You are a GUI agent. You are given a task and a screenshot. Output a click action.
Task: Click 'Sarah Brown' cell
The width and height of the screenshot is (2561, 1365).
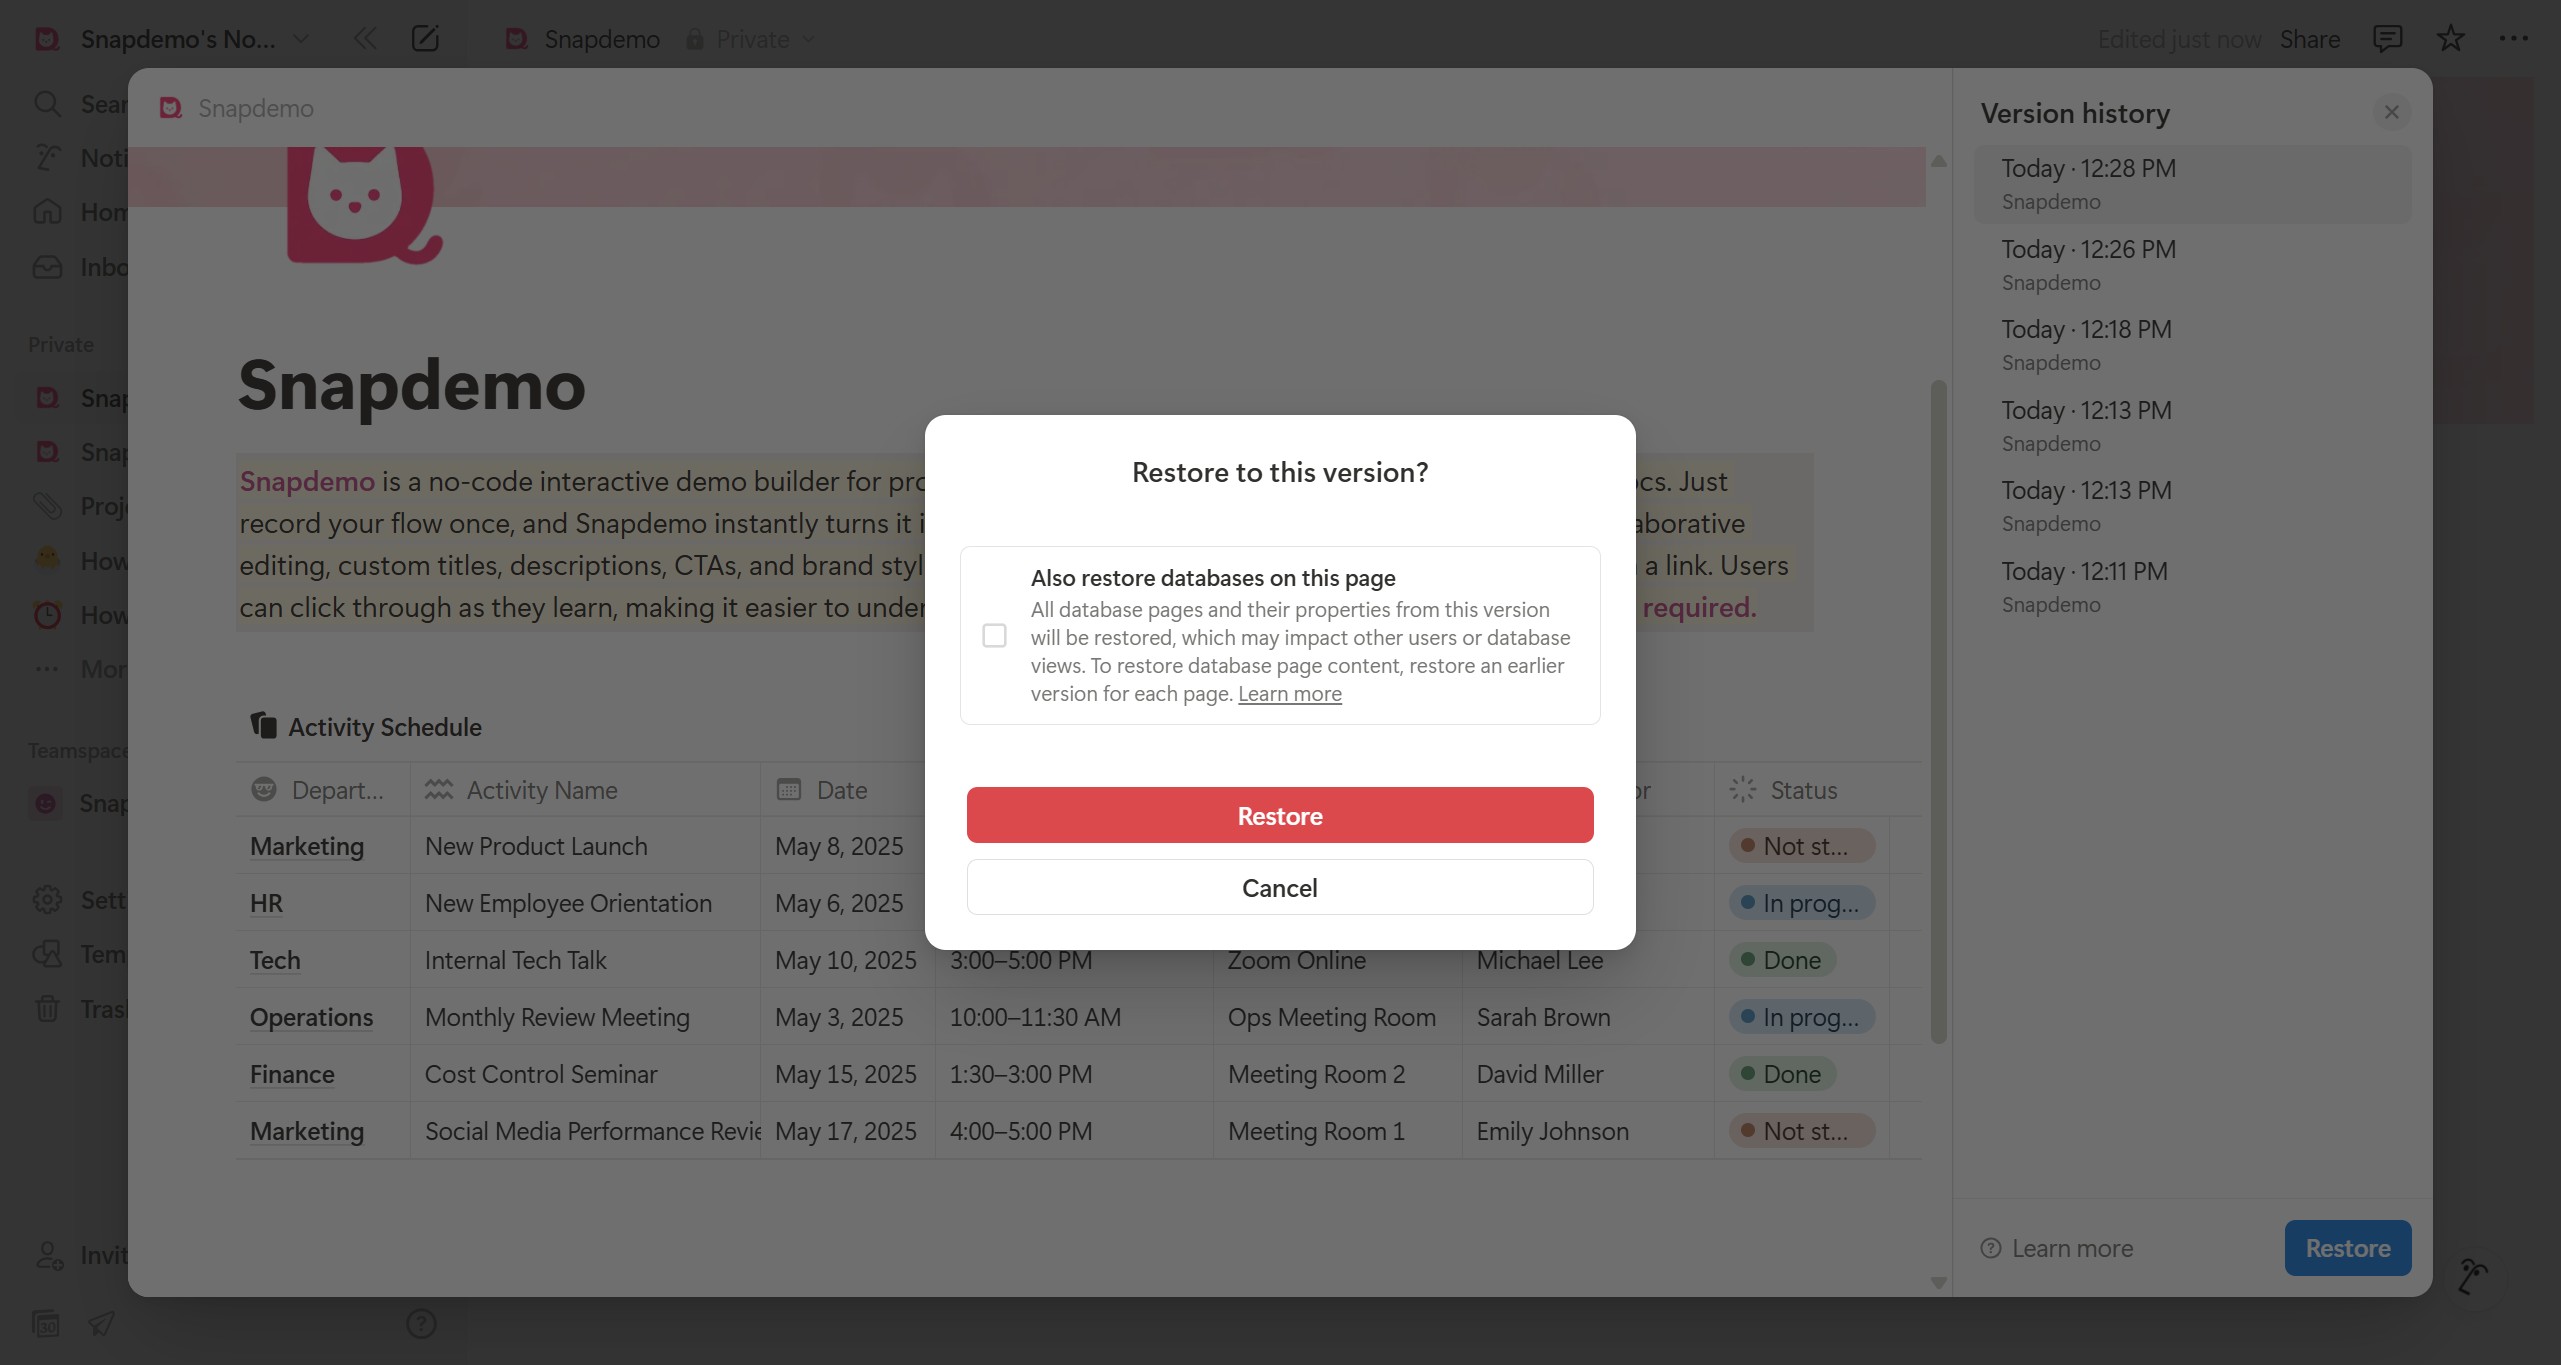click(1588, 1017)
